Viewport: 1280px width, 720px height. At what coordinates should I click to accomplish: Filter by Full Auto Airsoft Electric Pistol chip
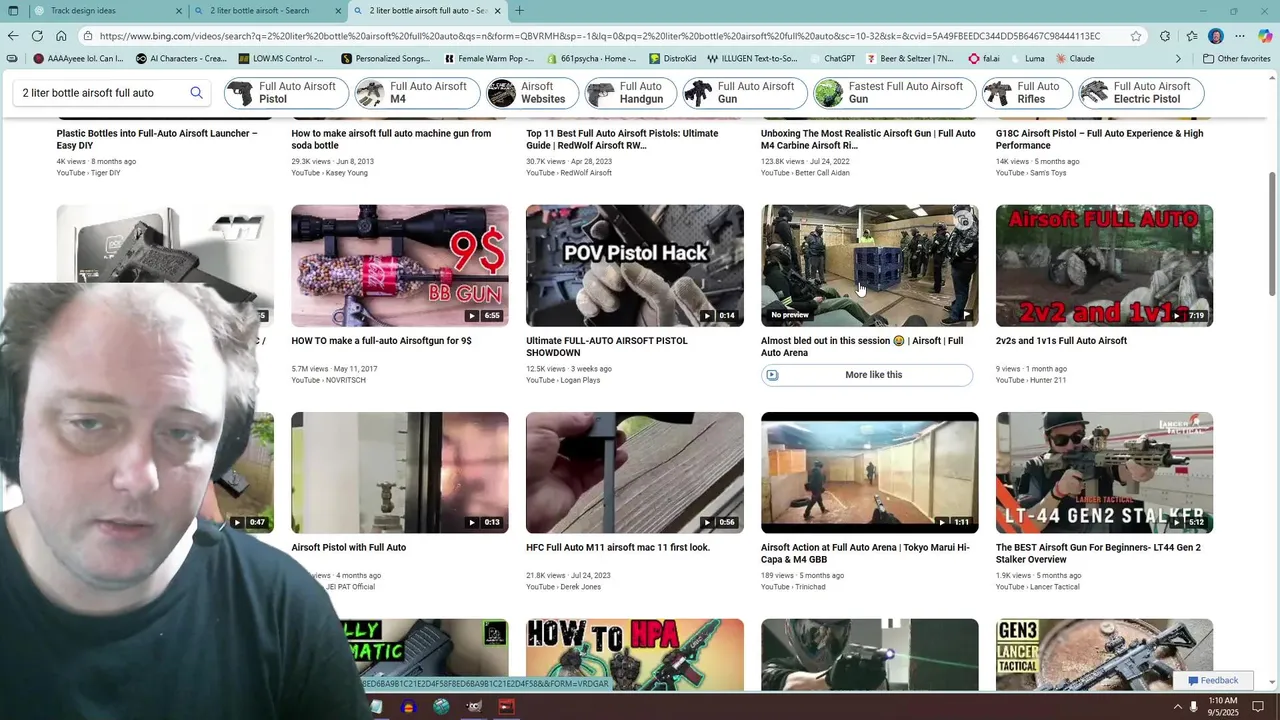[1141, 93]
